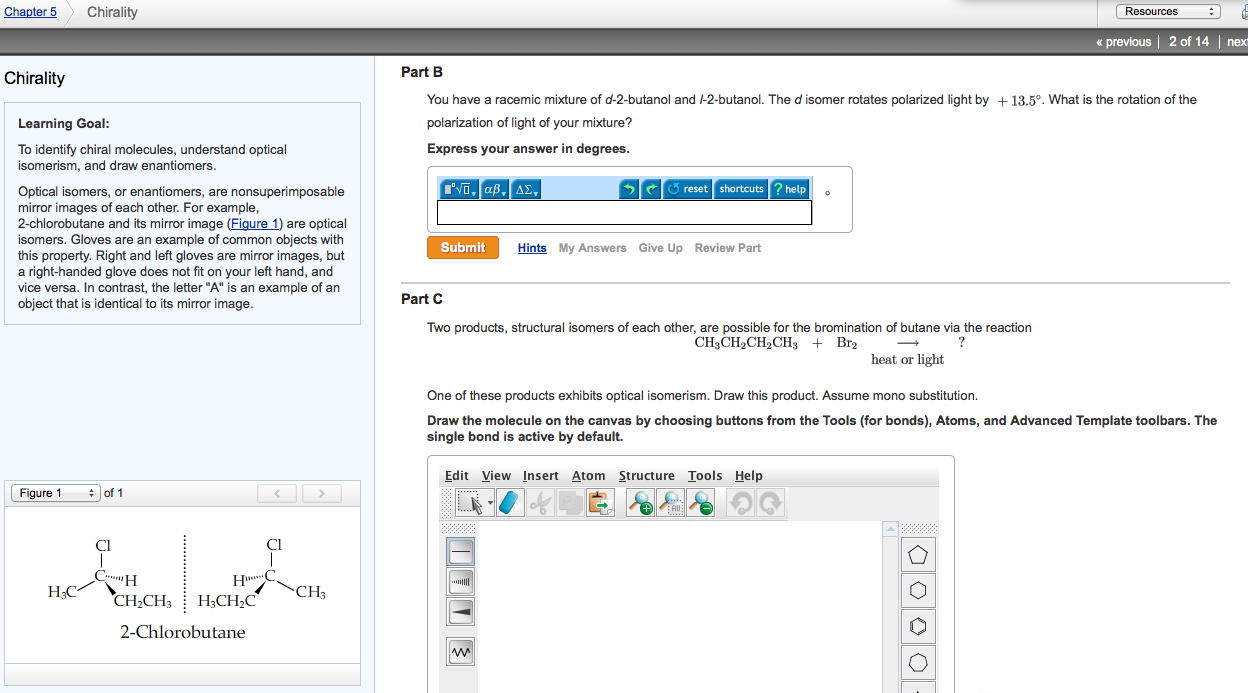Open the Atom menu
This screenshot has height=693, width=1248.
[x=589, y=475]
